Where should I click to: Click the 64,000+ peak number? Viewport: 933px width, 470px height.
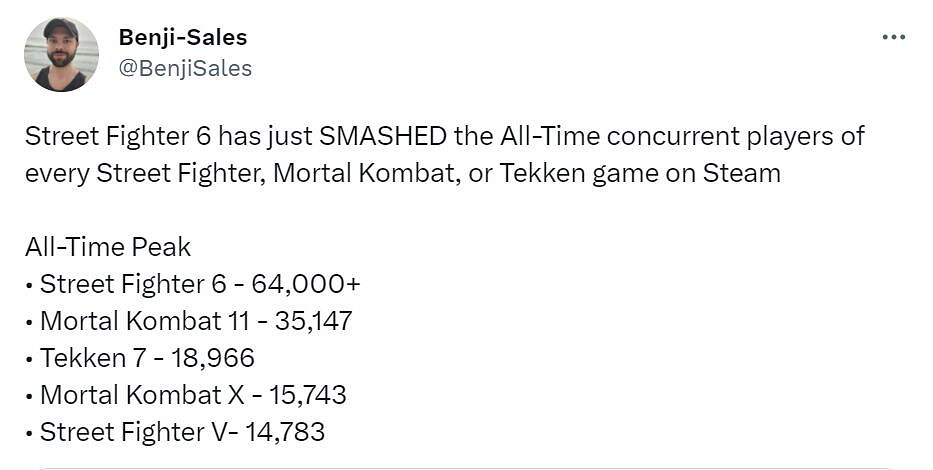click(x=306, y=284)
